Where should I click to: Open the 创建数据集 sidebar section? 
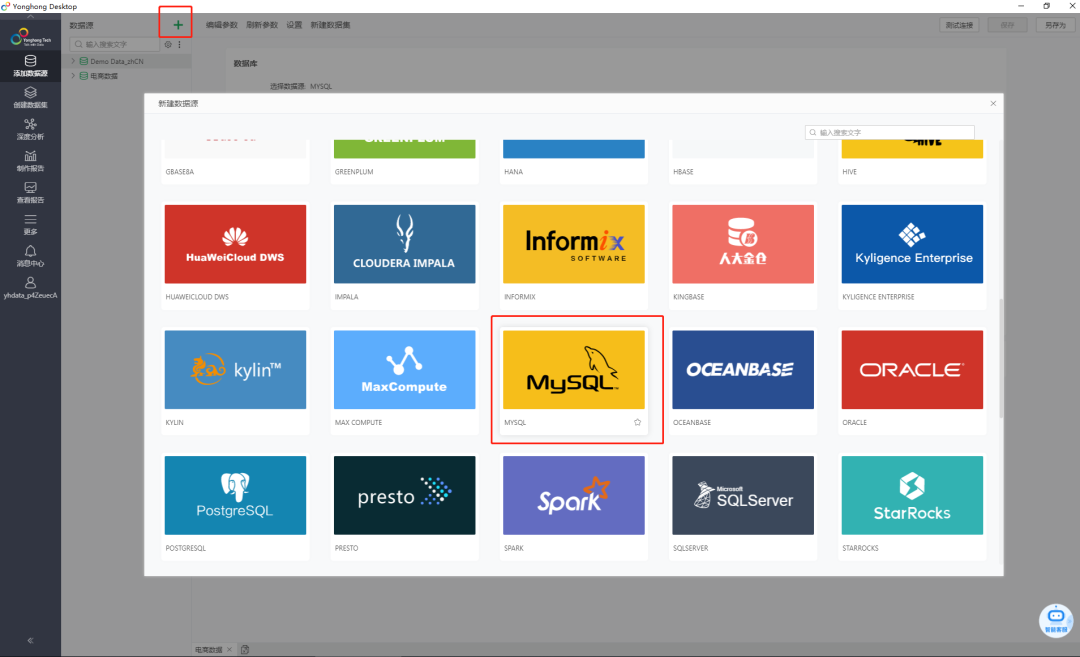tap(30, 98)
